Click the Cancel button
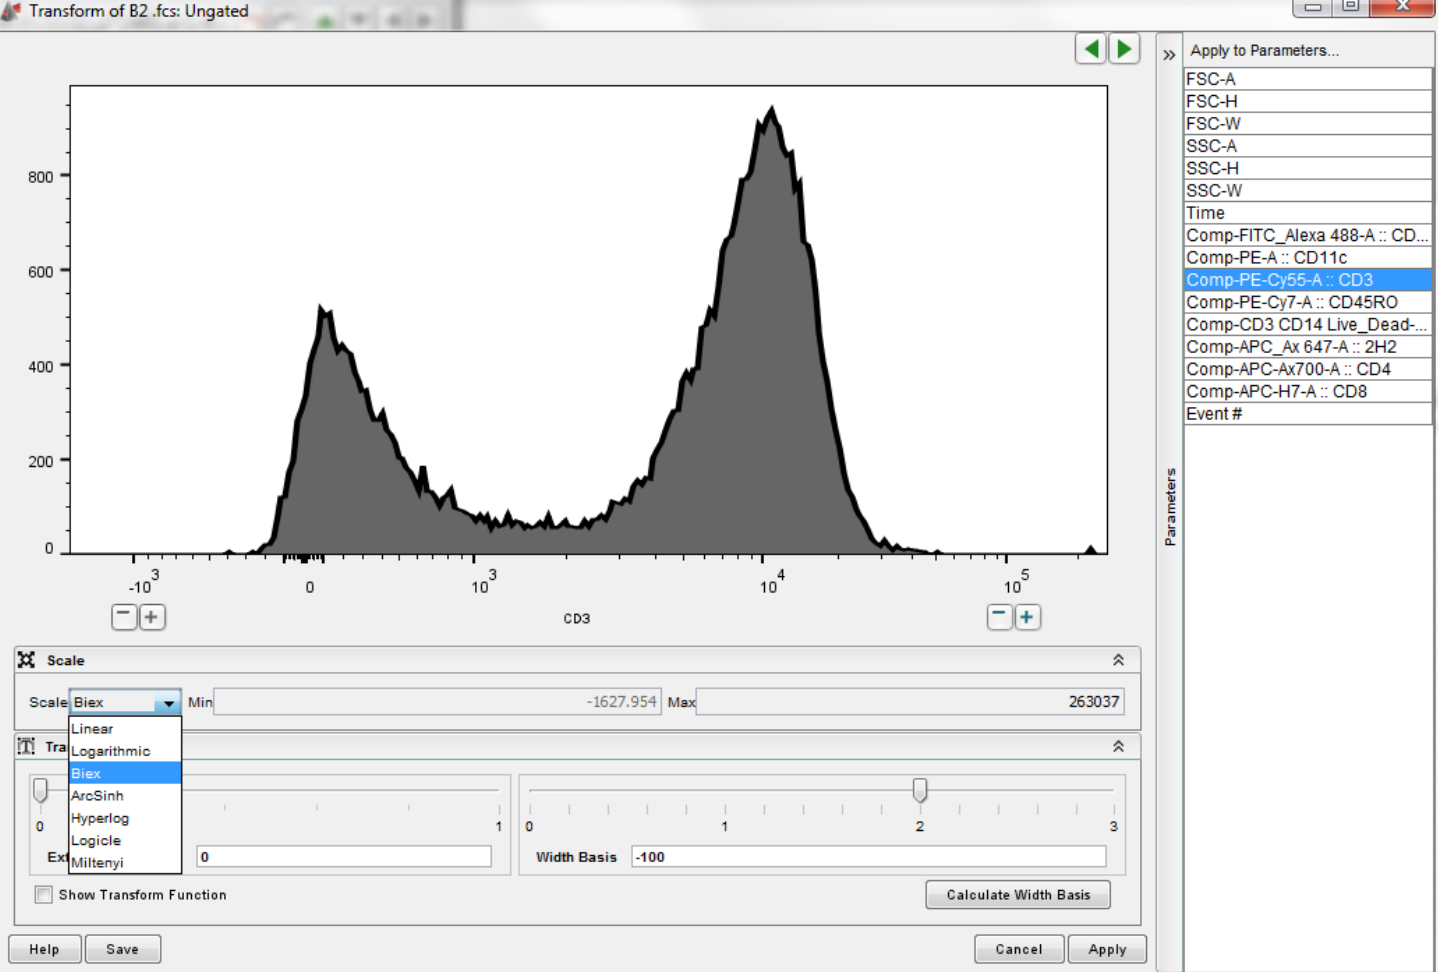 pos(1019,949)
